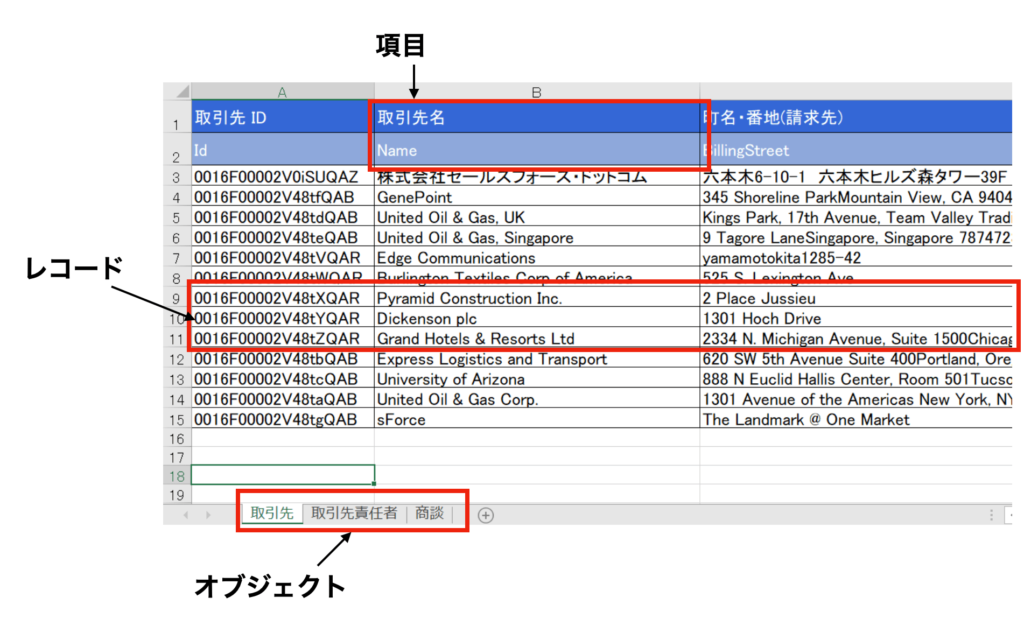
Task: Select the 2 Place Jussieu cell
Action: tap(856, 298)
